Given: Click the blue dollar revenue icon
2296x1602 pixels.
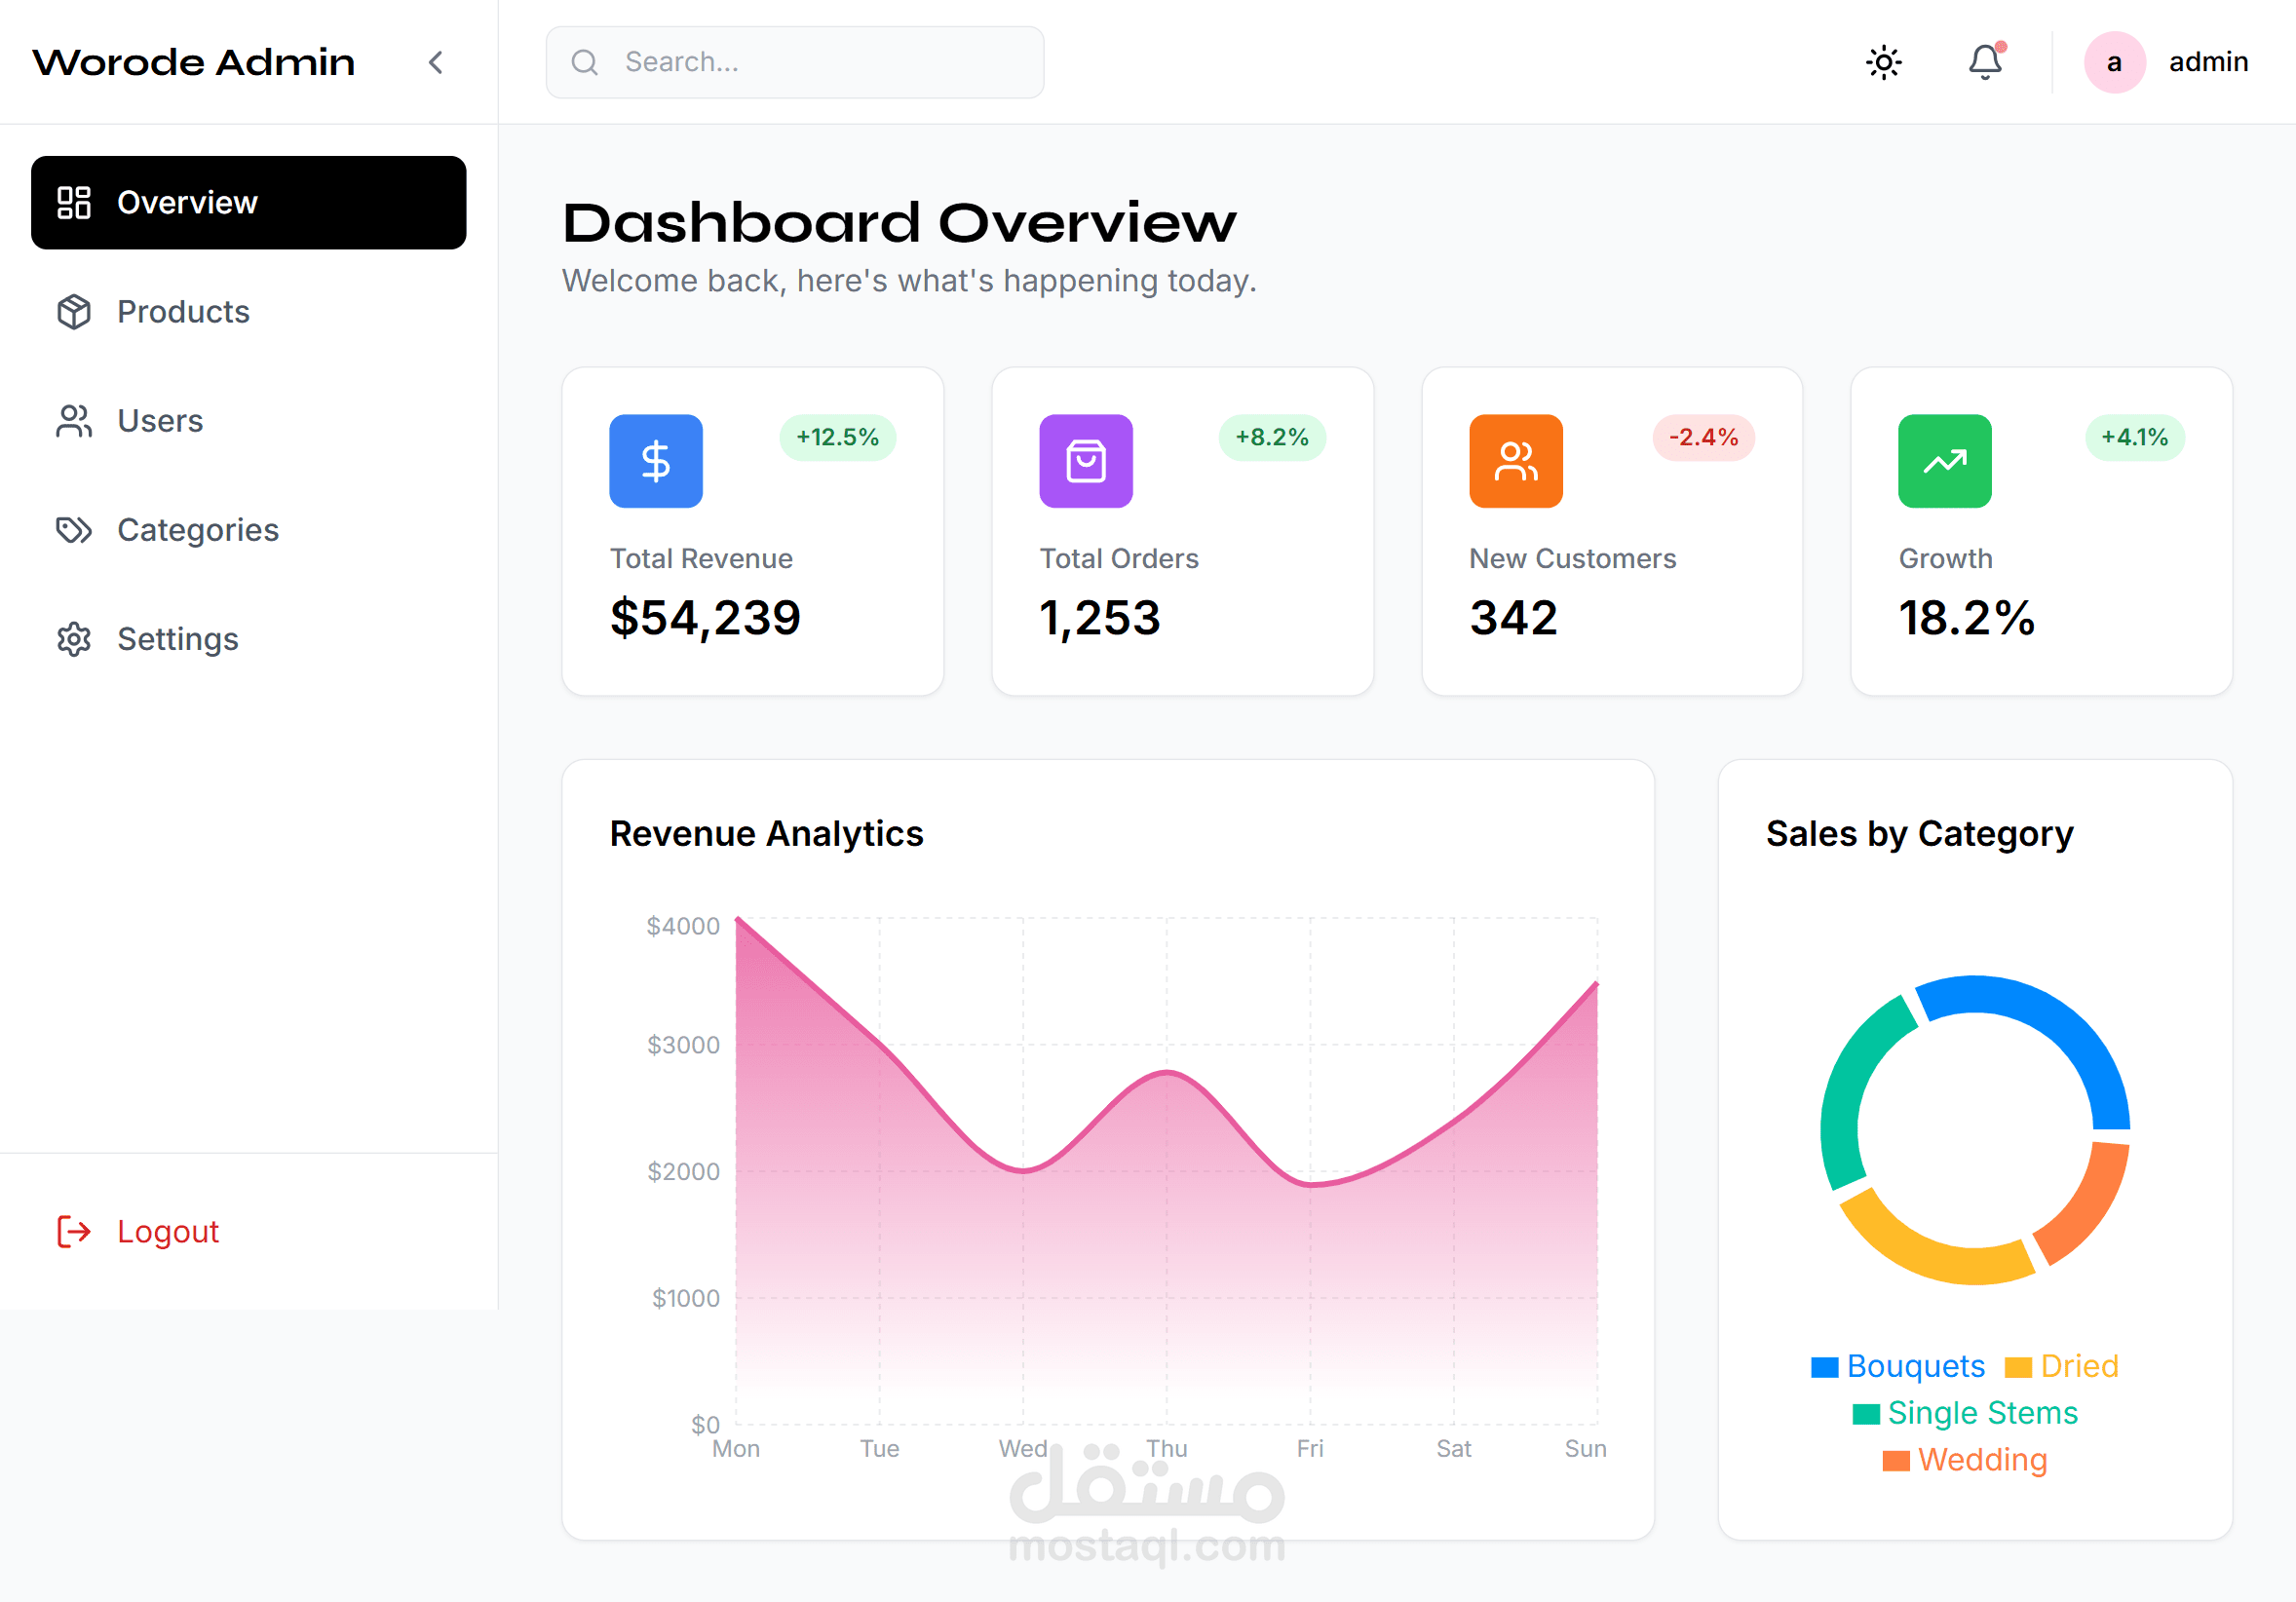Looking at the screenshot, I should [656, 461].
